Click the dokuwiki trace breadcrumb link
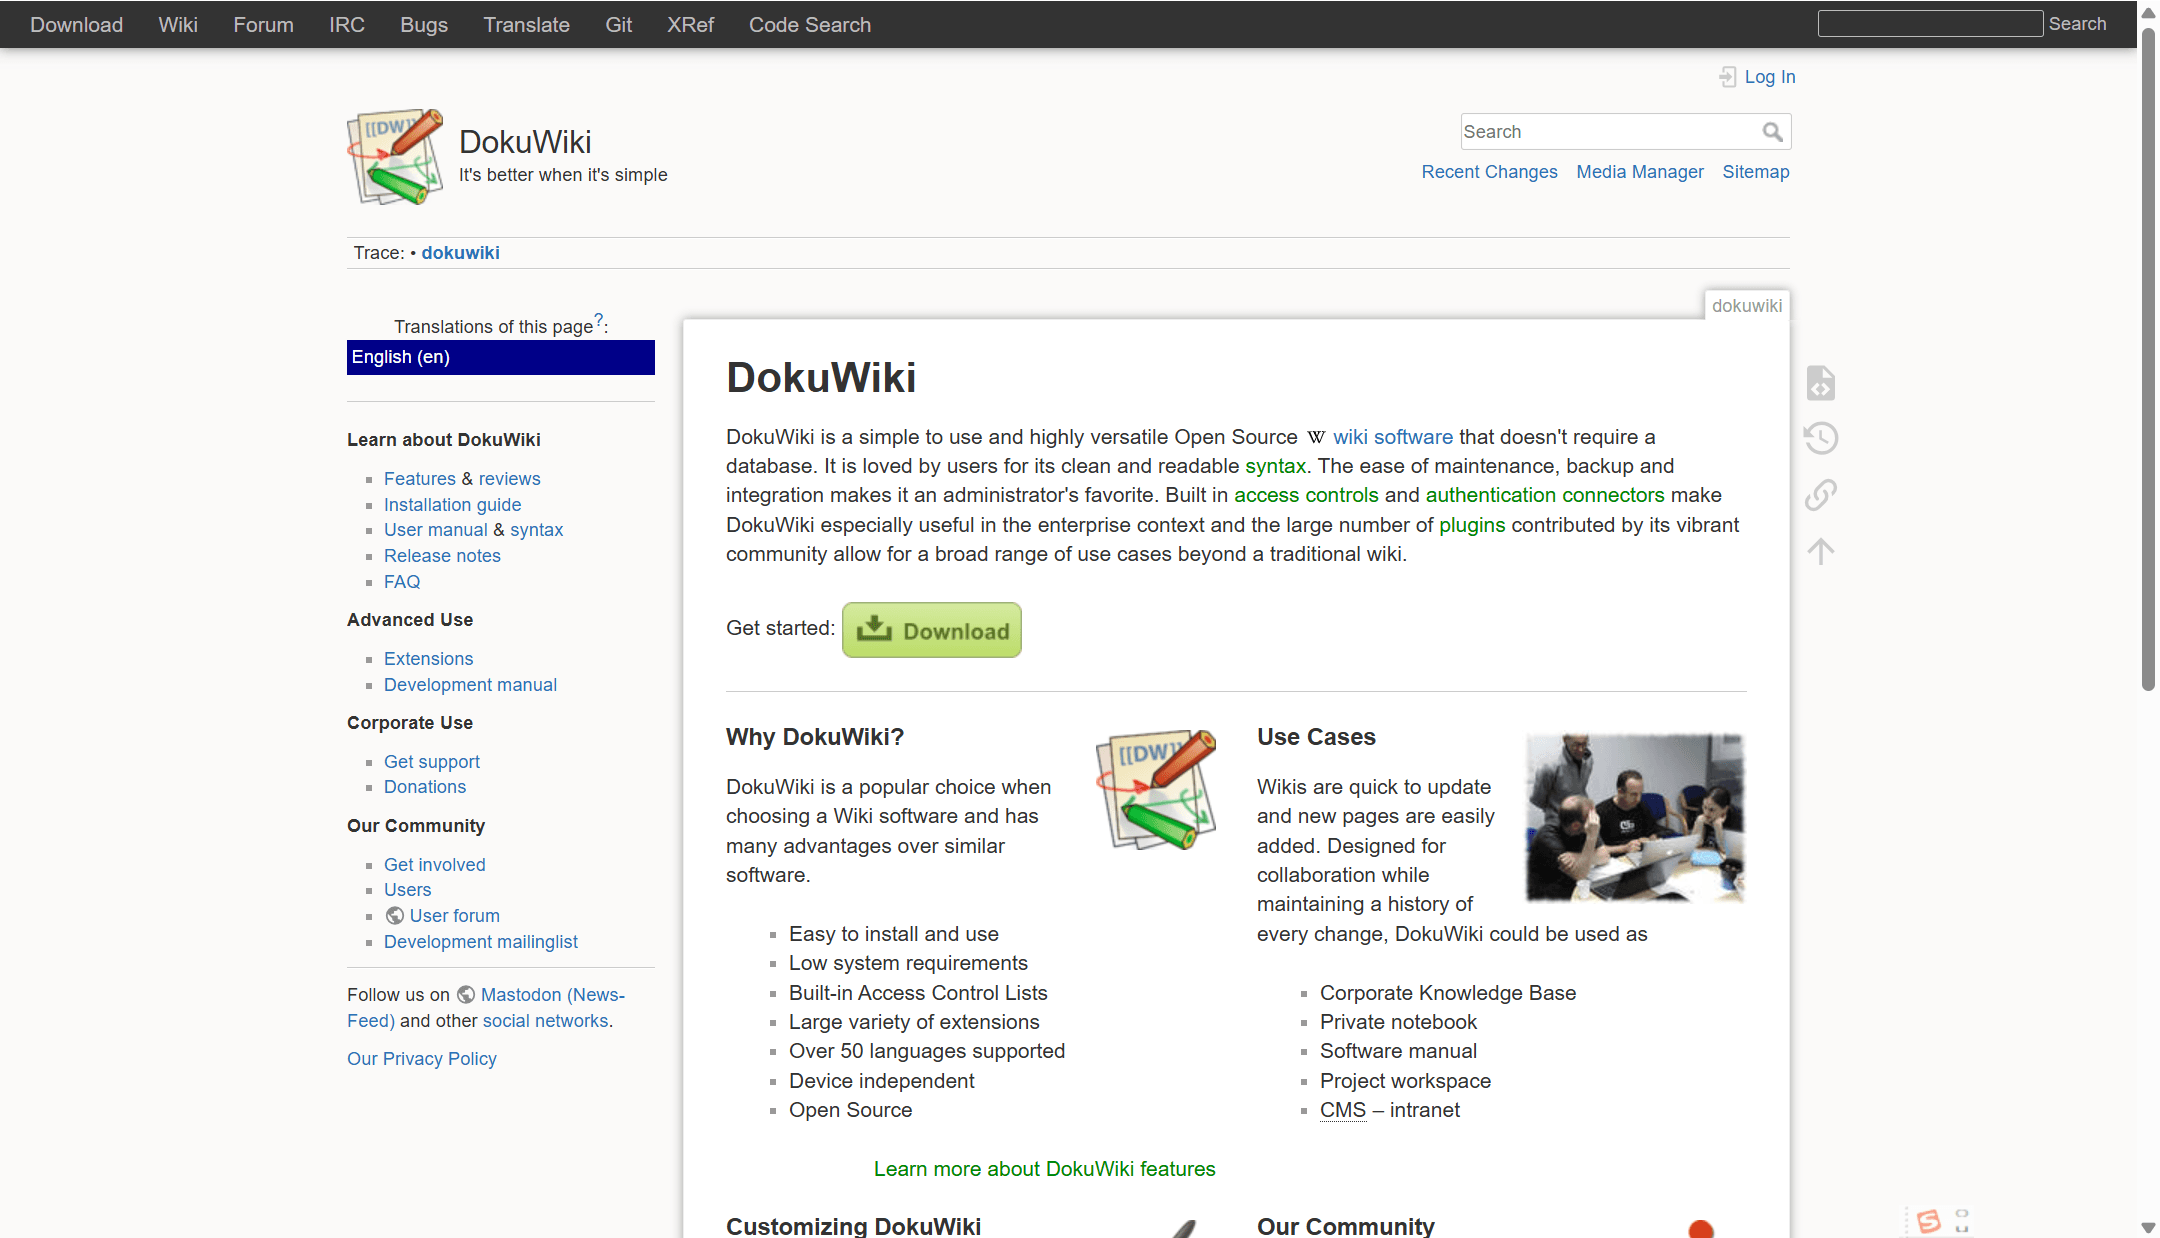This screenshot has height=1238, width=2160. (x=460, y=253)
